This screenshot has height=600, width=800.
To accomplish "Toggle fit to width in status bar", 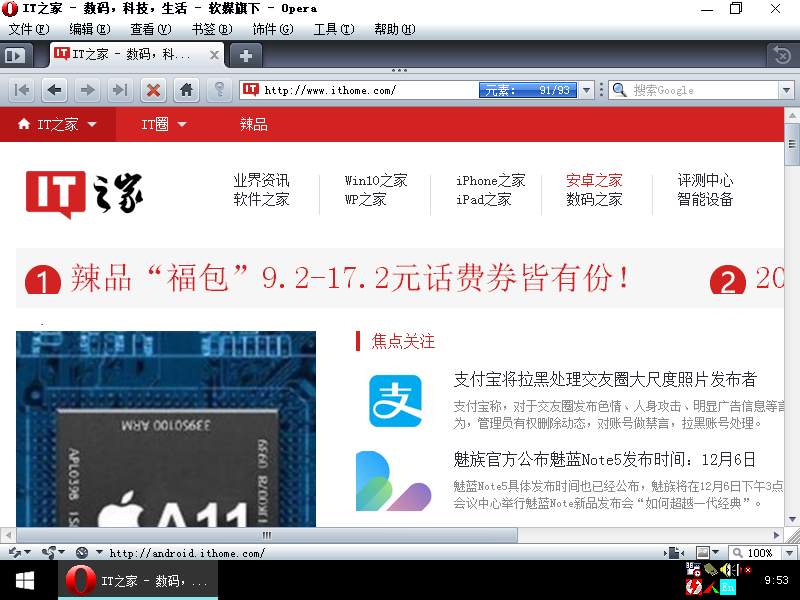I will click(x=674, y=553).
